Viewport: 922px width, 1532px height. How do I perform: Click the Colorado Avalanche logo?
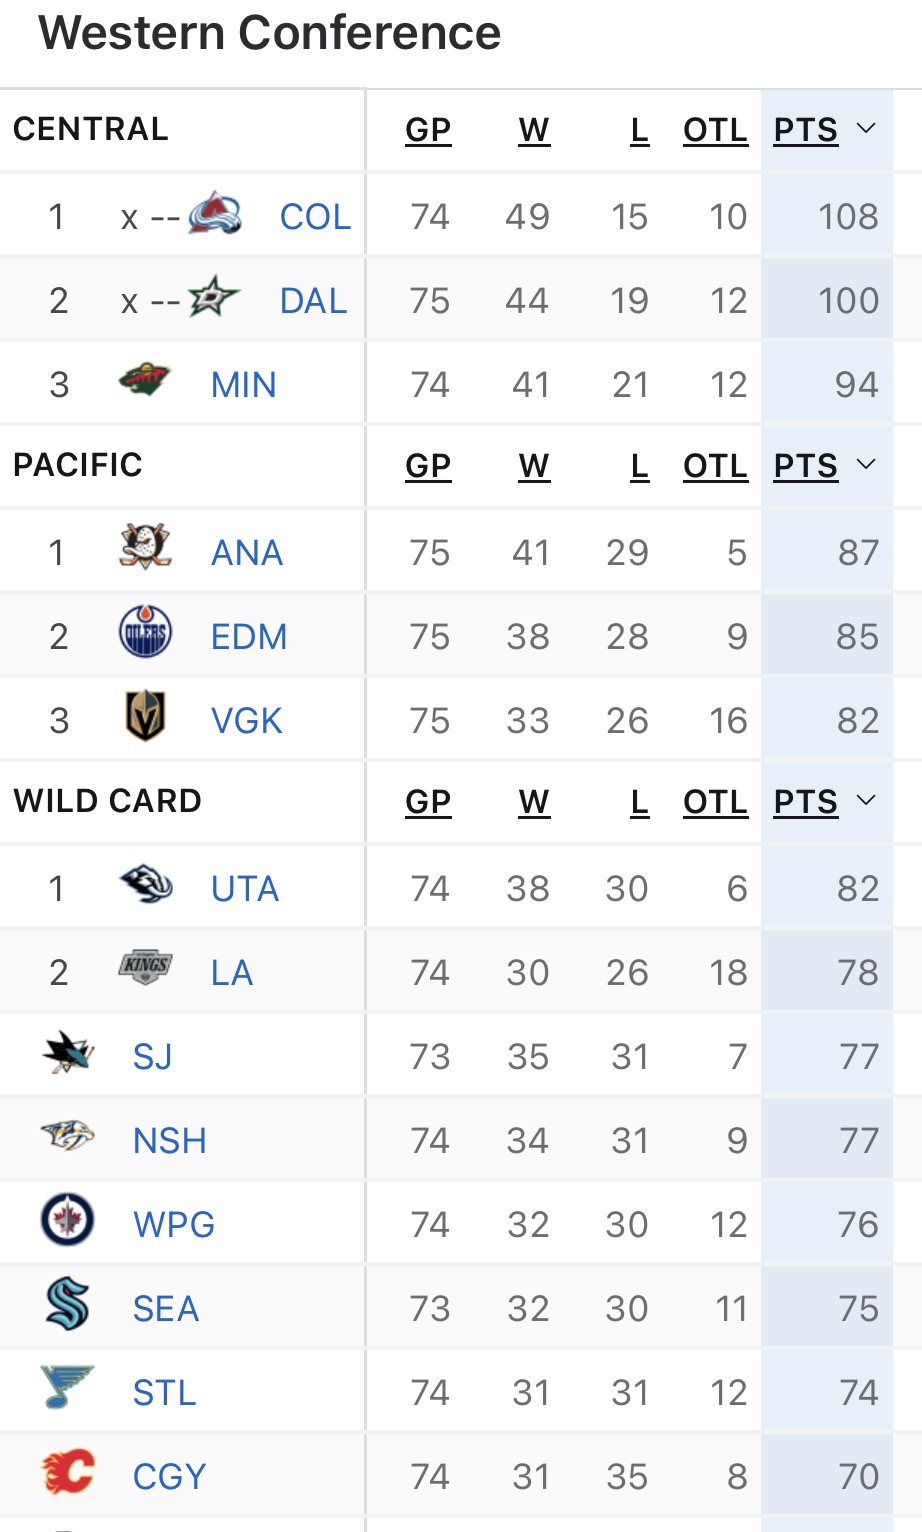pos(215,214)
